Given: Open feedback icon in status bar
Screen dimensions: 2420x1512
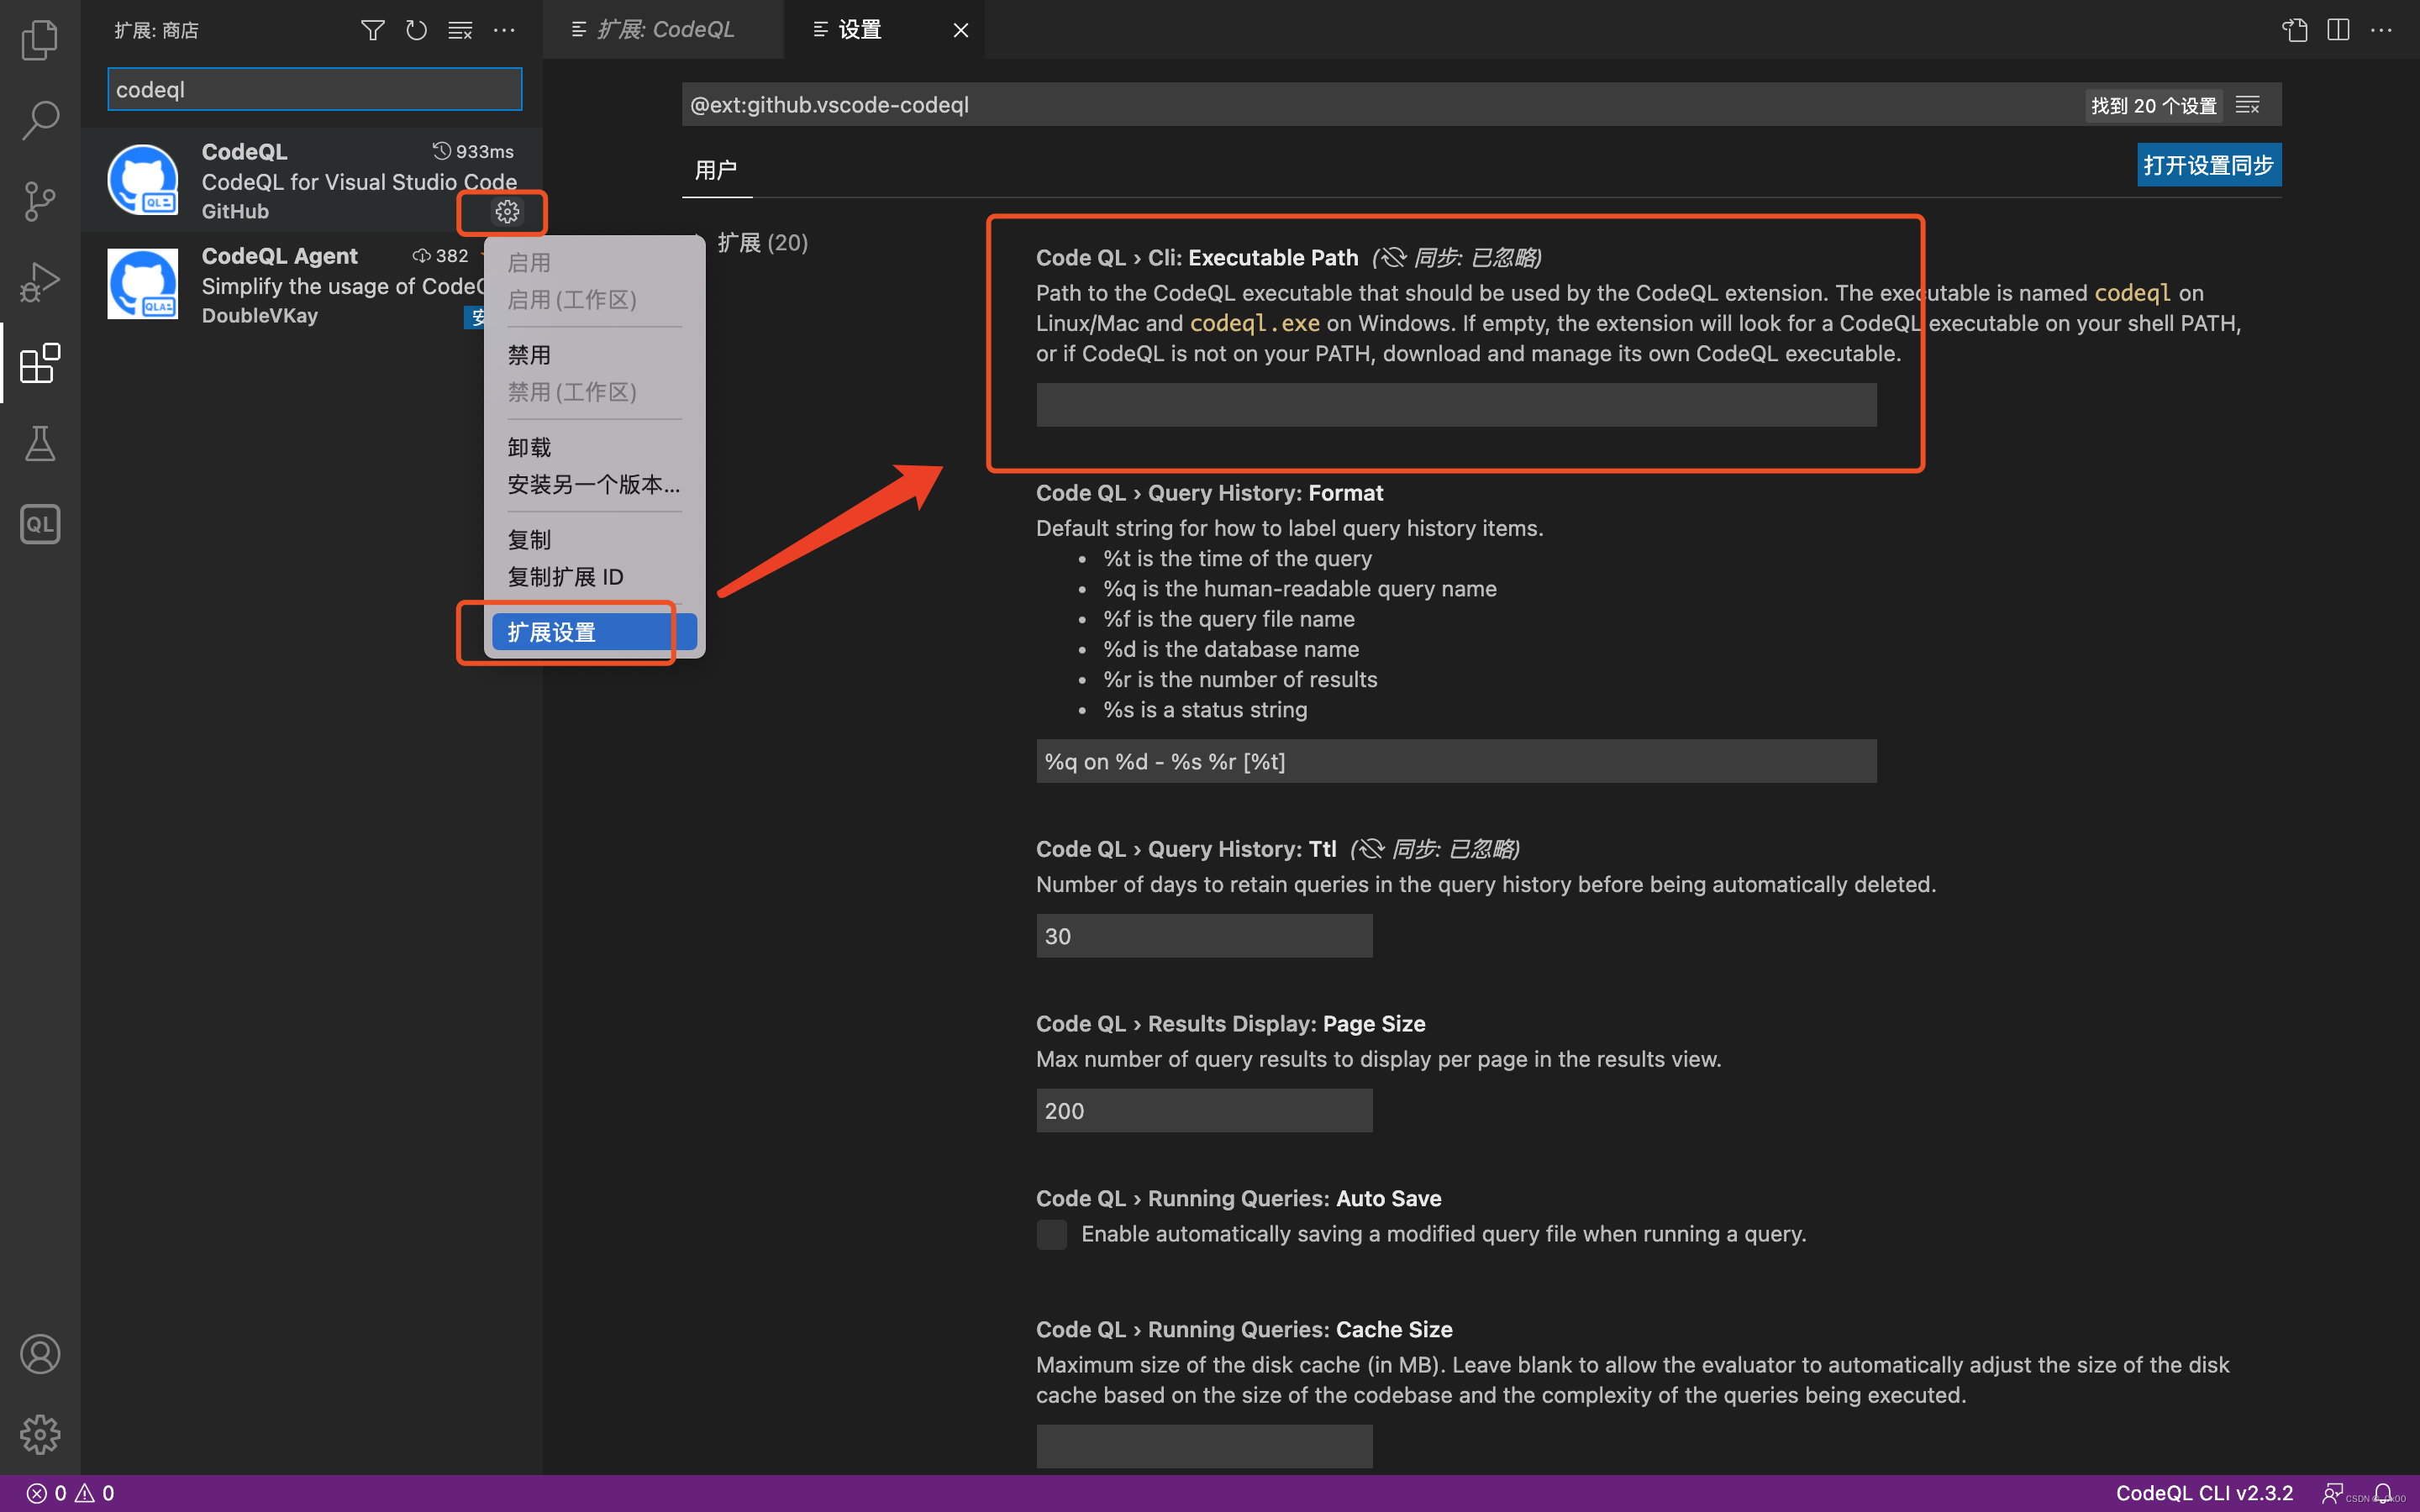Looking at the screenshot, I should [2332, 1493].
